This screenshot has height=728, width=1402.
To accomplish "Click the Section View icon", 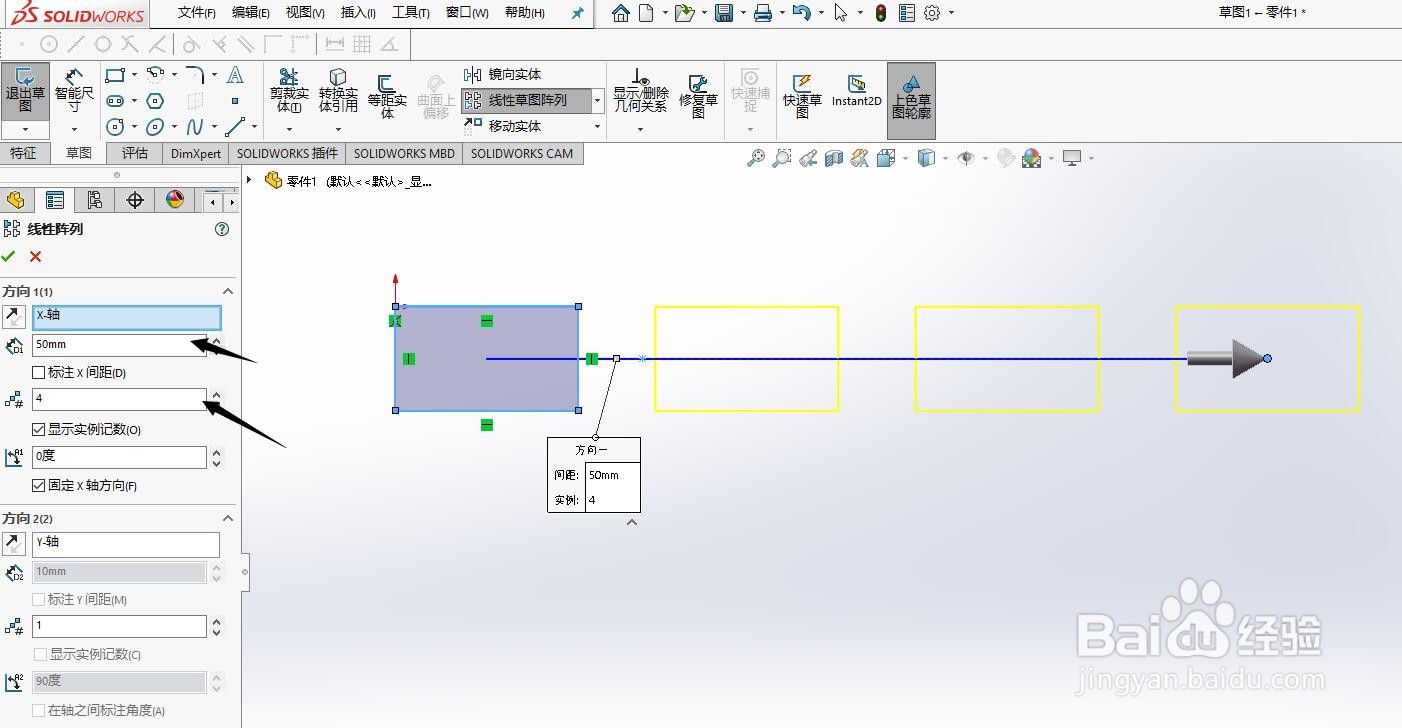I will [x=834, y=158].
